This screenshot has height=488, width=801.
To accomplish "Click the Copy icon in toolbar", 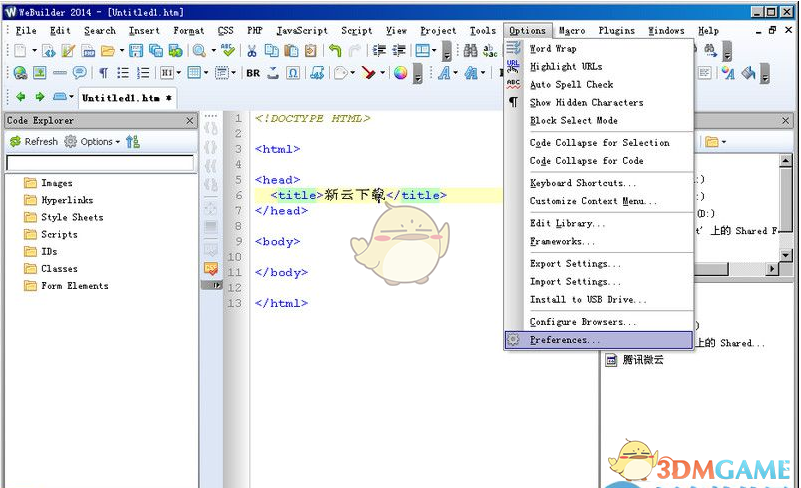I will pyautogui.click(x=271, y=50).
